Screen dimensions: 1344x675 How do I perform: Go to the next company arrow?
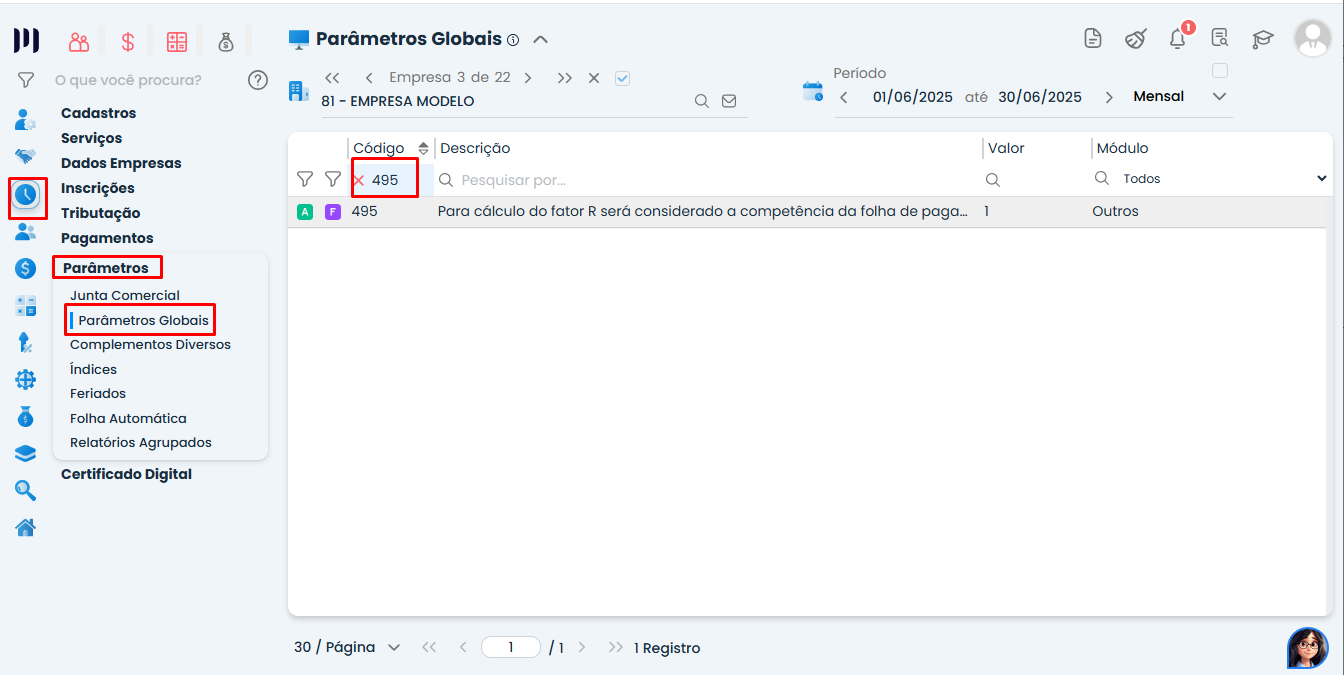click(x=528, y=78)
